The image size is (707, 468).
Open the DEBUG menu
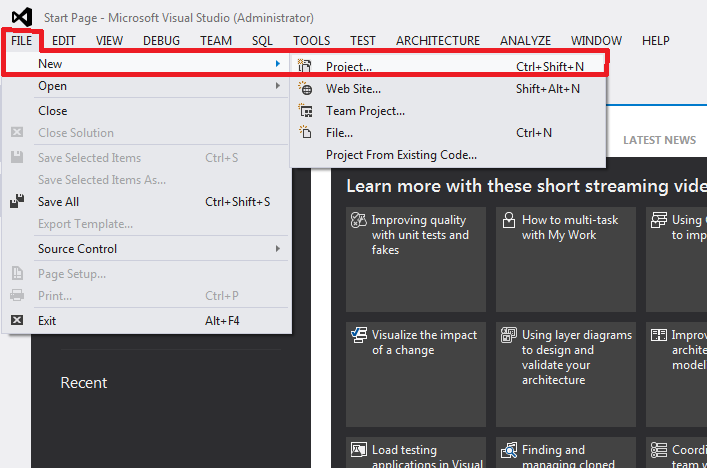[161, 41]
